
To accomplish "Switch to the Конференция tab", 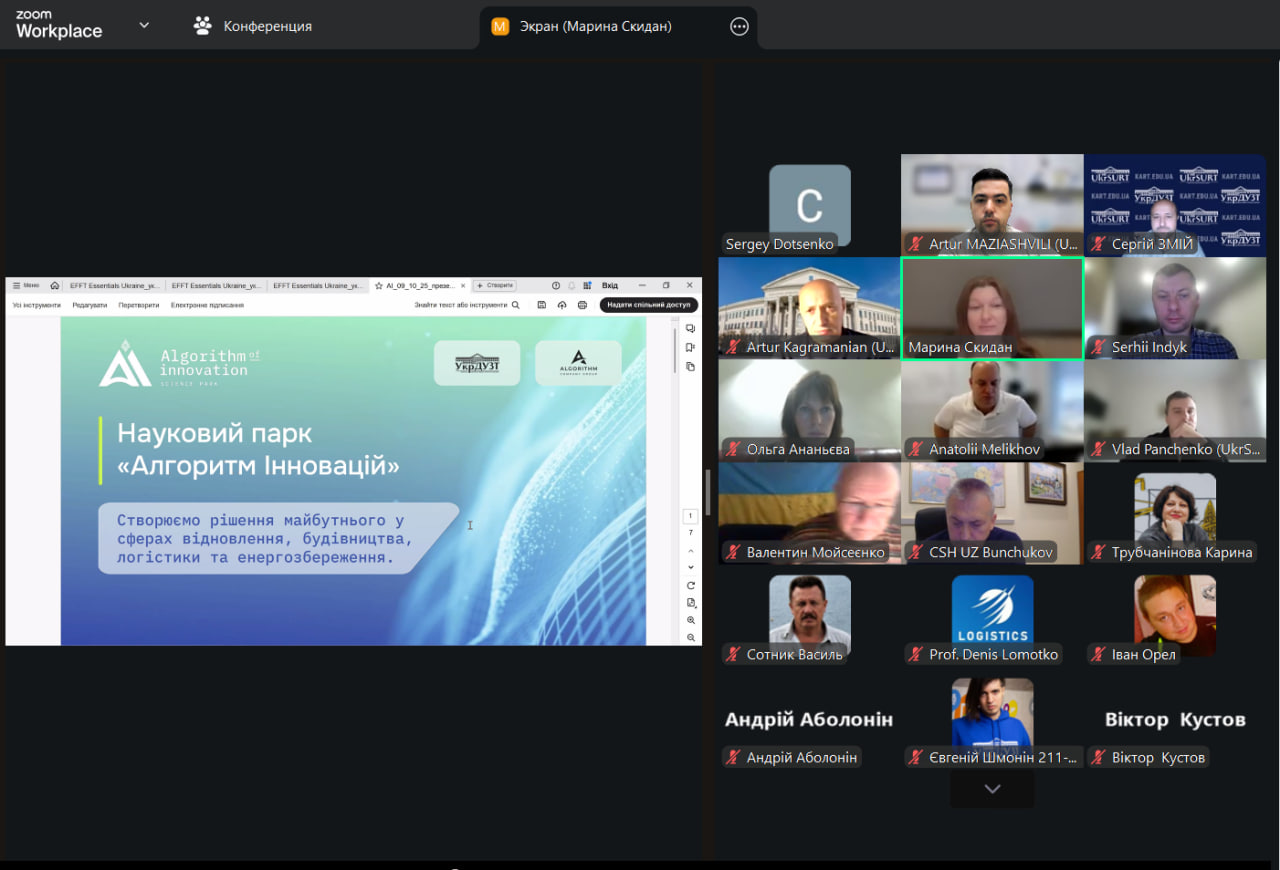I will pyautogui.click(x=253, y=27).
